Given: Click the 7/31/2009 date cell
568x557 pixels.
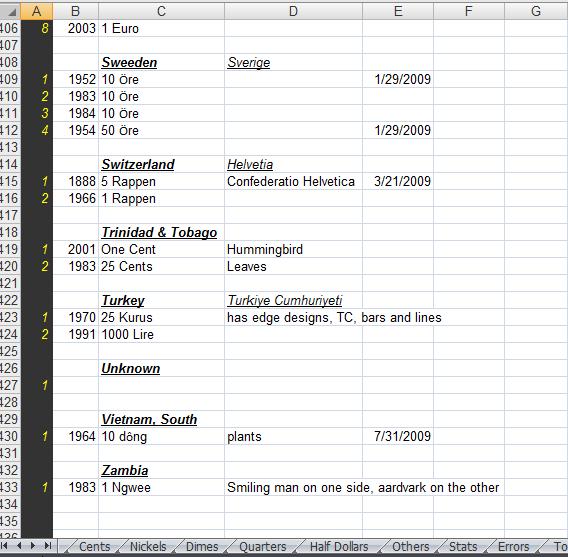Looking at the screenshot, I should [x=398, y=436].
